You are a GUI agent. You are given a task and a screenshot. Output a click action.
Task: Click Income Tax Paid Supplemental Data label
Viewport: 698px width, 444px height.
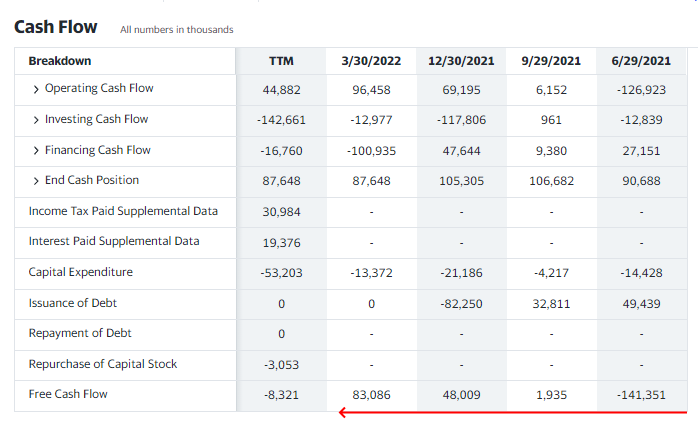(123, 211)
